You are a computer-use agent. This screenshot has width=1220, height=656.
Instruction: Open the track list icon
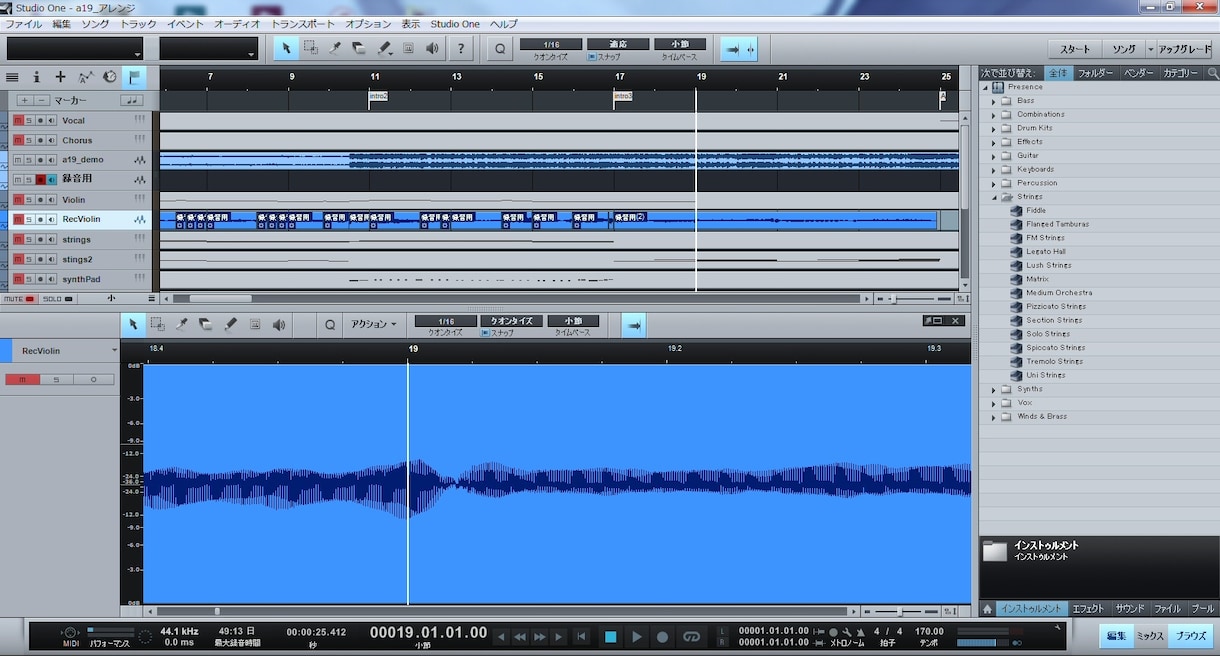coord(12,77)
